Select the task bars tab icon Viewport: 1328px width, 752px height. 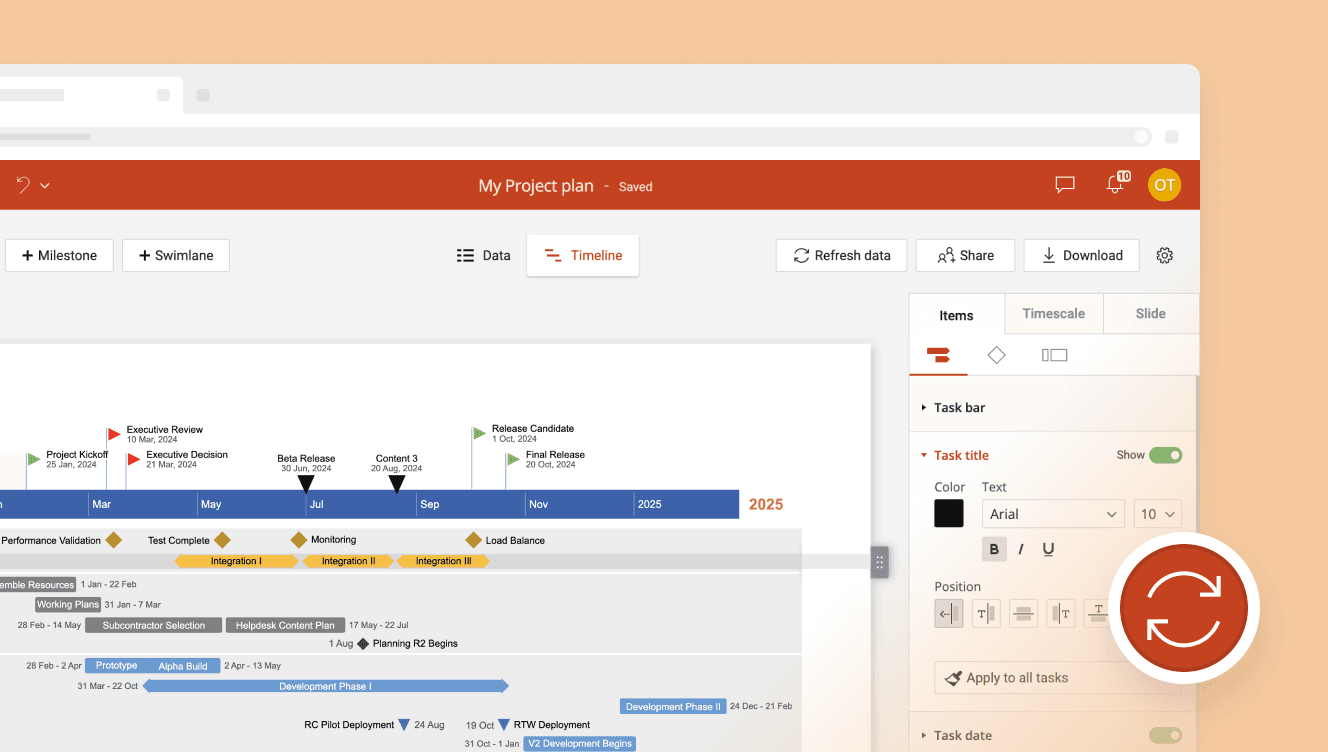pyautogui.click(x=938, y=355)
